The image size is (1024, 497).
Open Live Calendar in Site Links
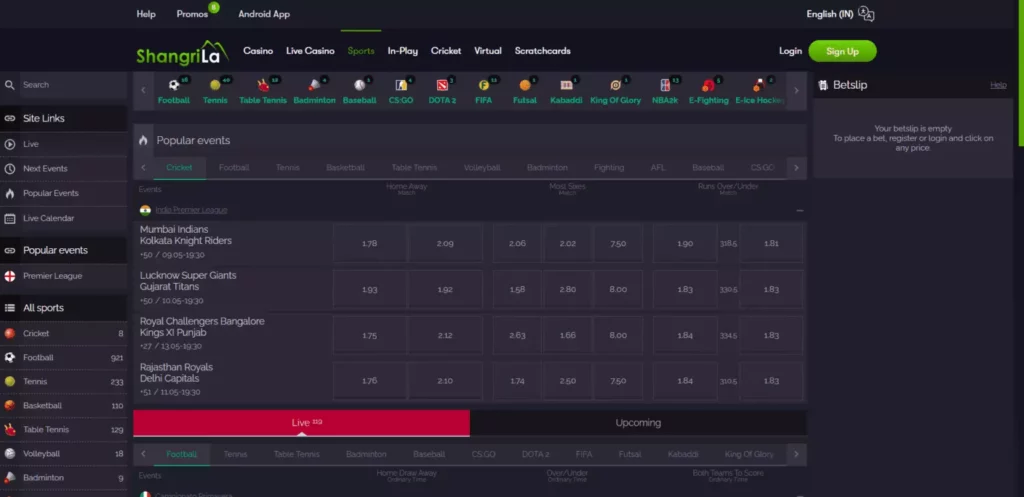click(48, 218)
